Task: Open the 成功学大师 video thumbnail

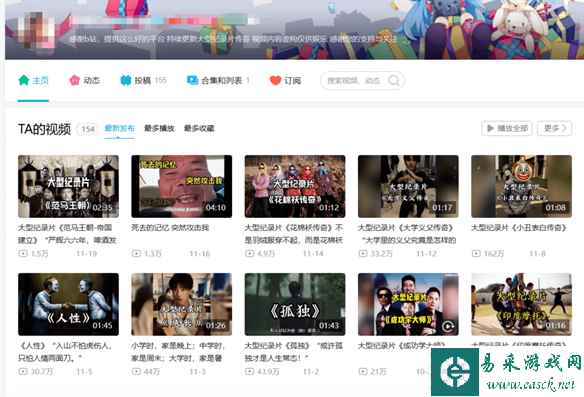Action: coord(408,304)
